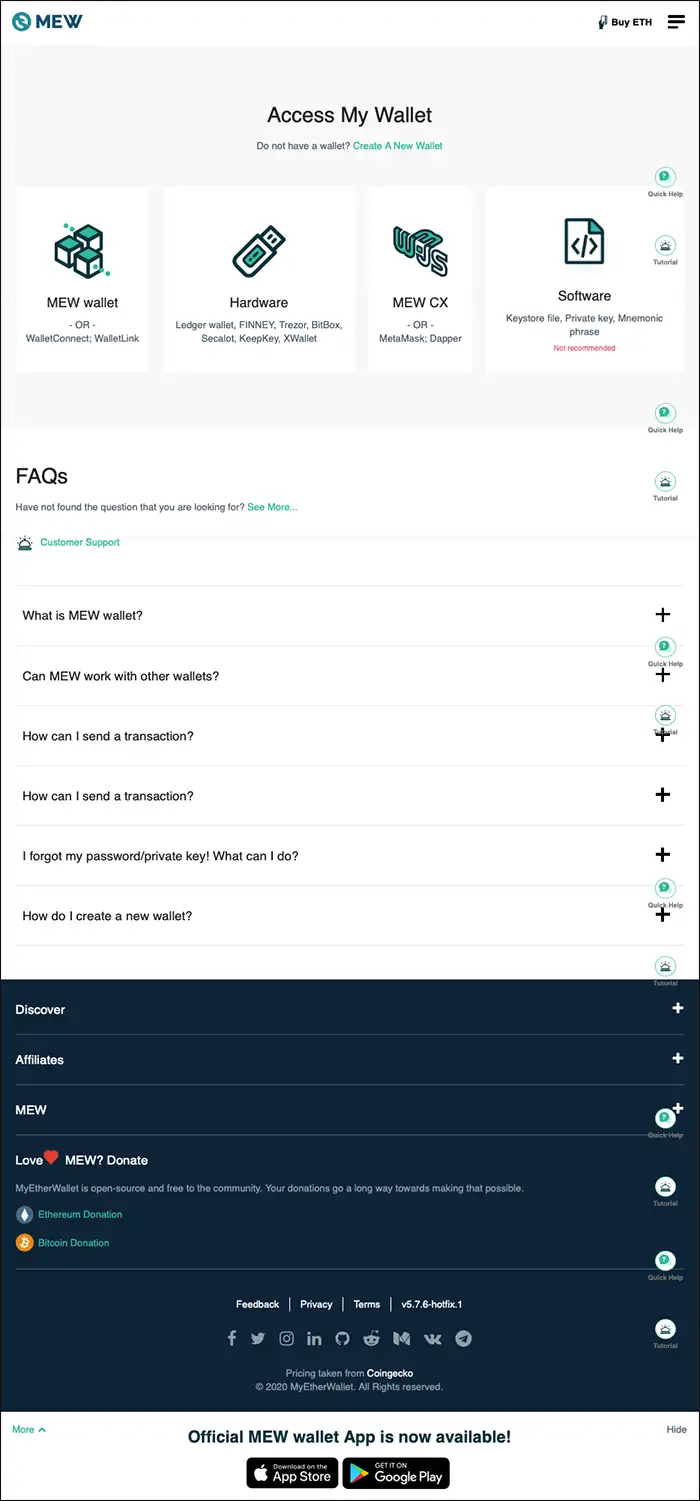The width and height of the screenshot is (700, 1501).
Task: Open the Reddit social icon in the footer
Action: (371, 1338)
